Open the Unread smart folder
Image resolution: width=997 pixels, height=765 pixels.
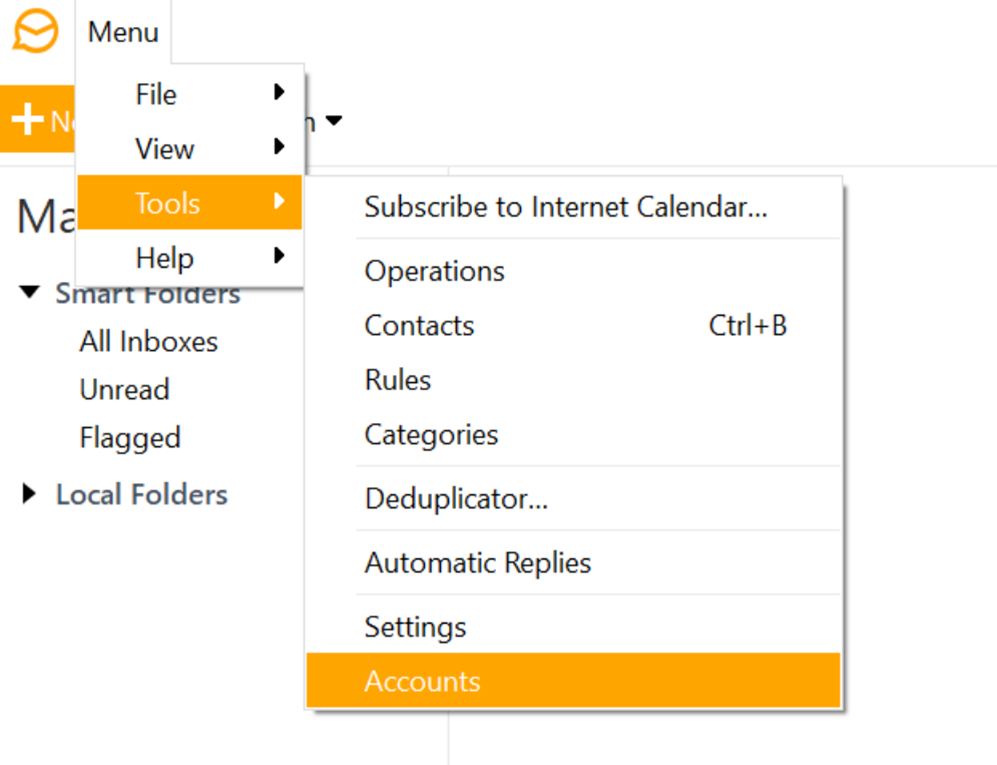click(124, 389)
